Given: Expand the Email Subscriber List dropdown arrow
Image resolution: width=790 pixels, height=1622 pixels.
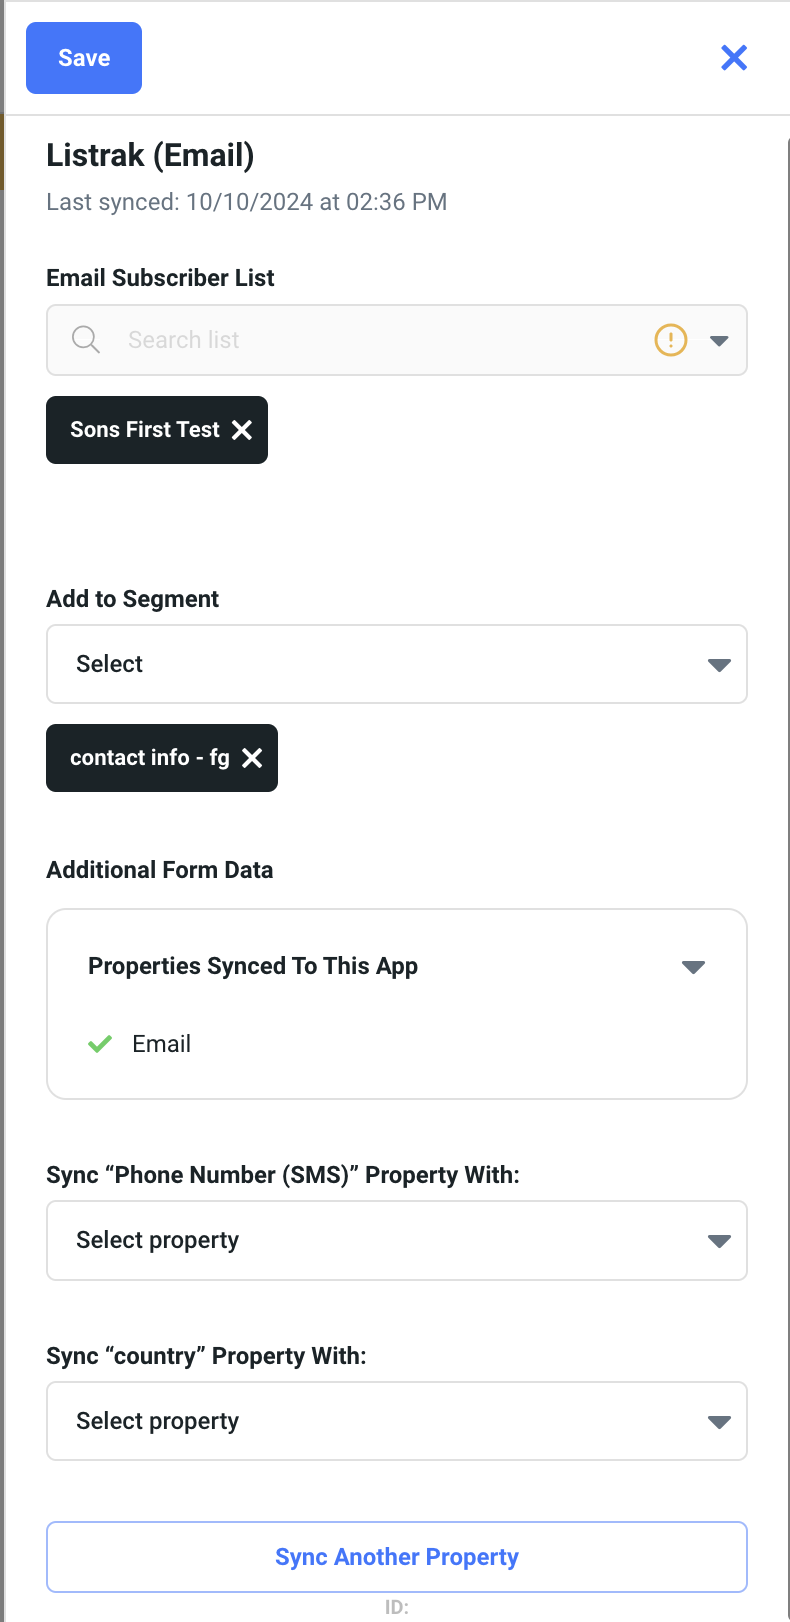Looking at the screenshot, I should coord(719,340).
